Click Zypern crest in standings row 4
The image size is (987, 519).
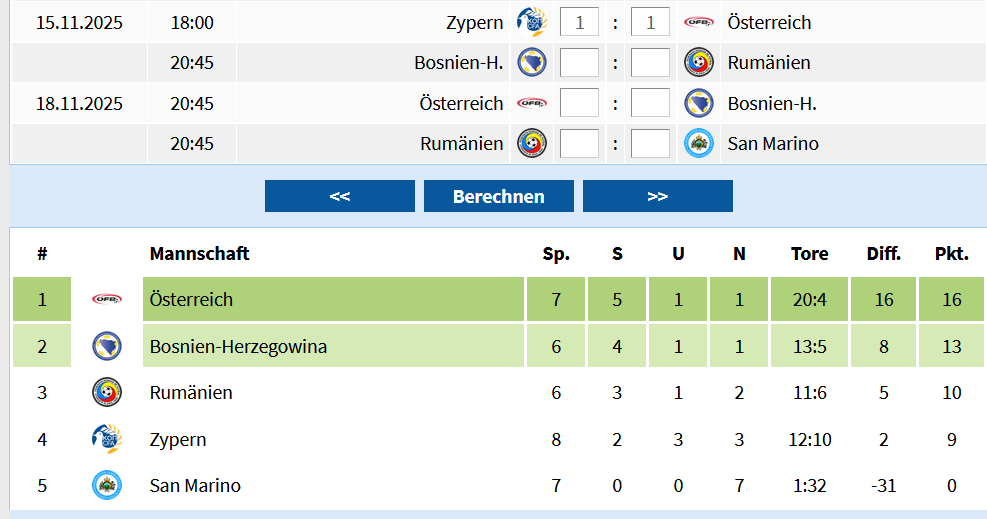[x=107, y=439]
